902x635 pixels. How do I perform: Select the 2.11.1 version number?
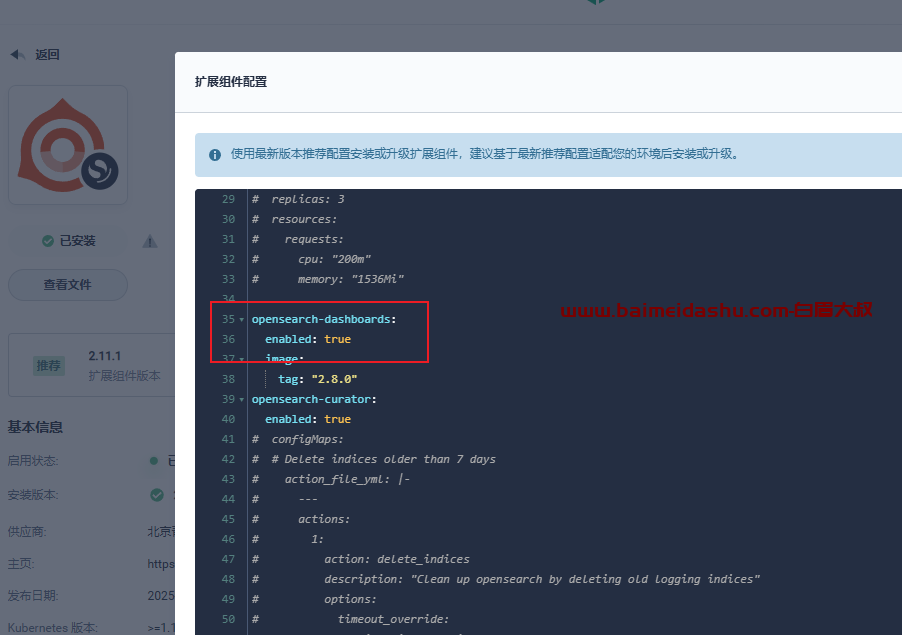click(x=105, y=356)
